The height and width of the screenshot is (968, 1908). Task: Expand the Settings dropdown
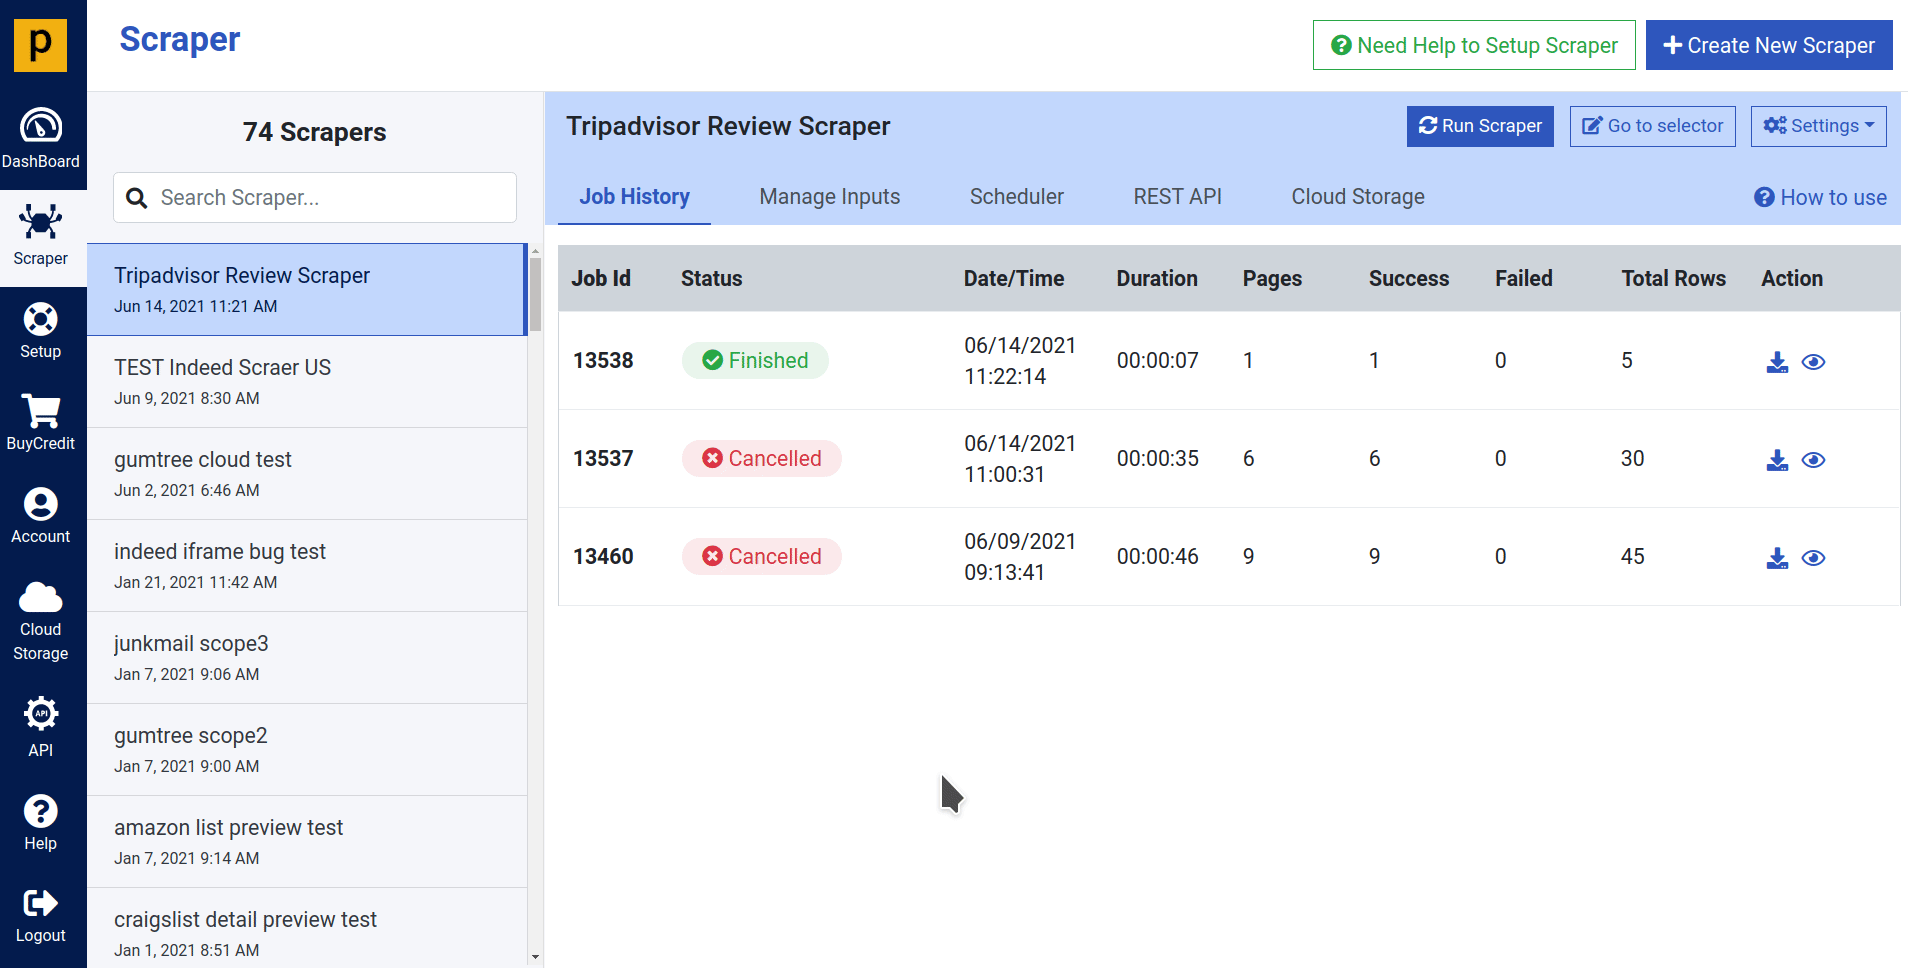click(x=1818, y=126)
